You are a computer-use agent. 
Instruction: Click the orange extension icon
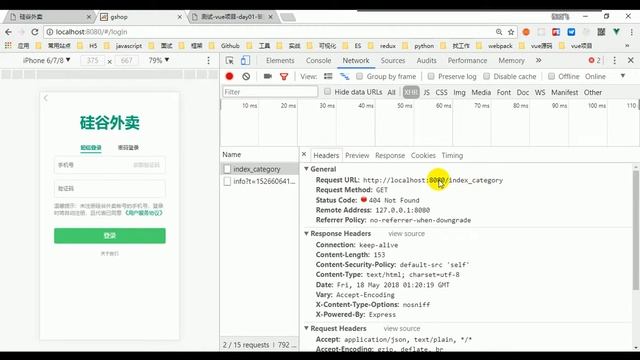tap(526, 32)
